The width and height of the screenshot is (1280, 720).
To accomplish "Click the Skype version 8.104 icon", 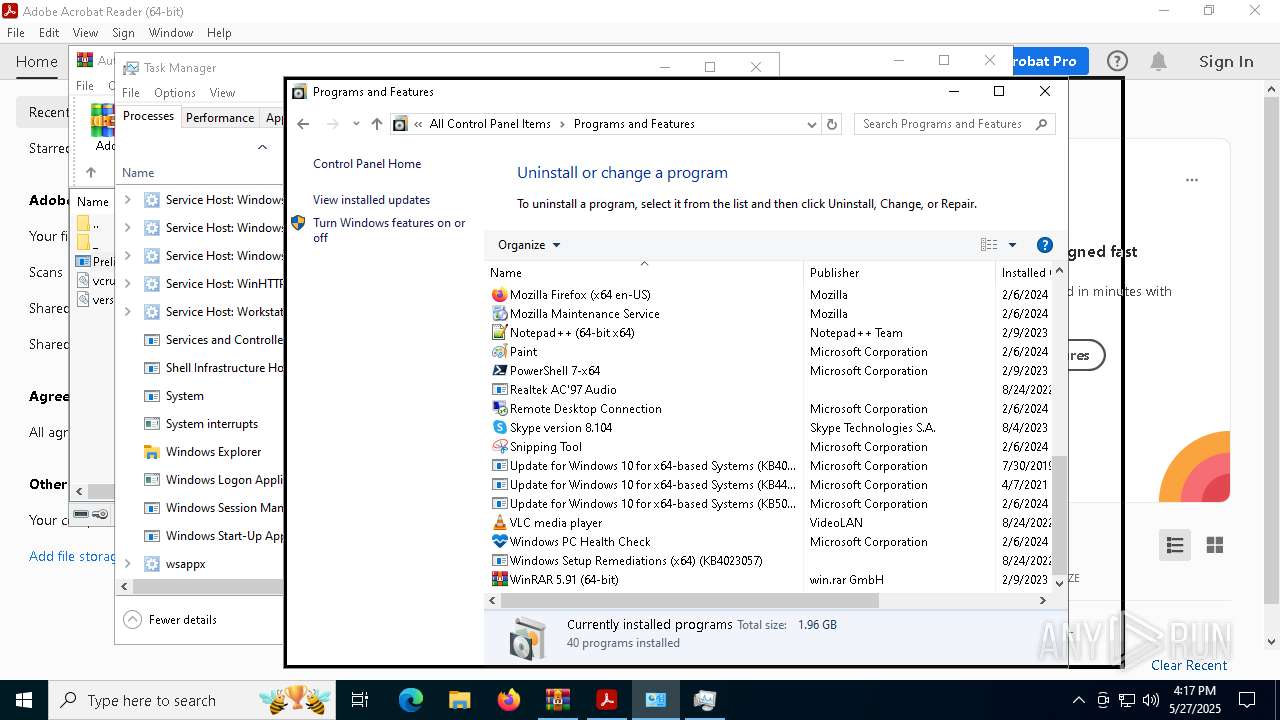I will coord(500,428).
